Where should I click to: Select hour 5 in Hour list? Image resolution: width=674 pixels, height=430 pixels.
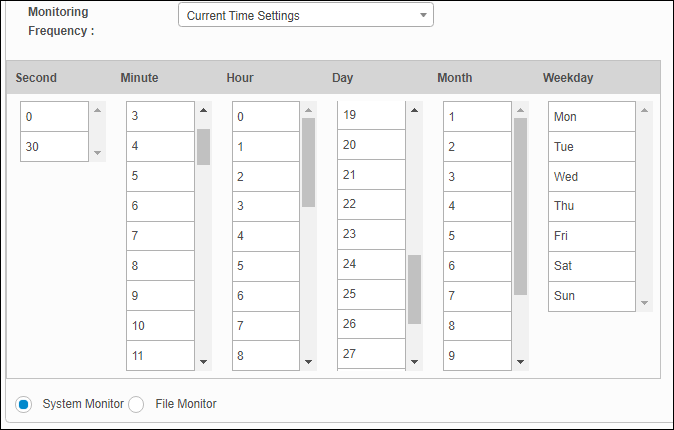265,266
